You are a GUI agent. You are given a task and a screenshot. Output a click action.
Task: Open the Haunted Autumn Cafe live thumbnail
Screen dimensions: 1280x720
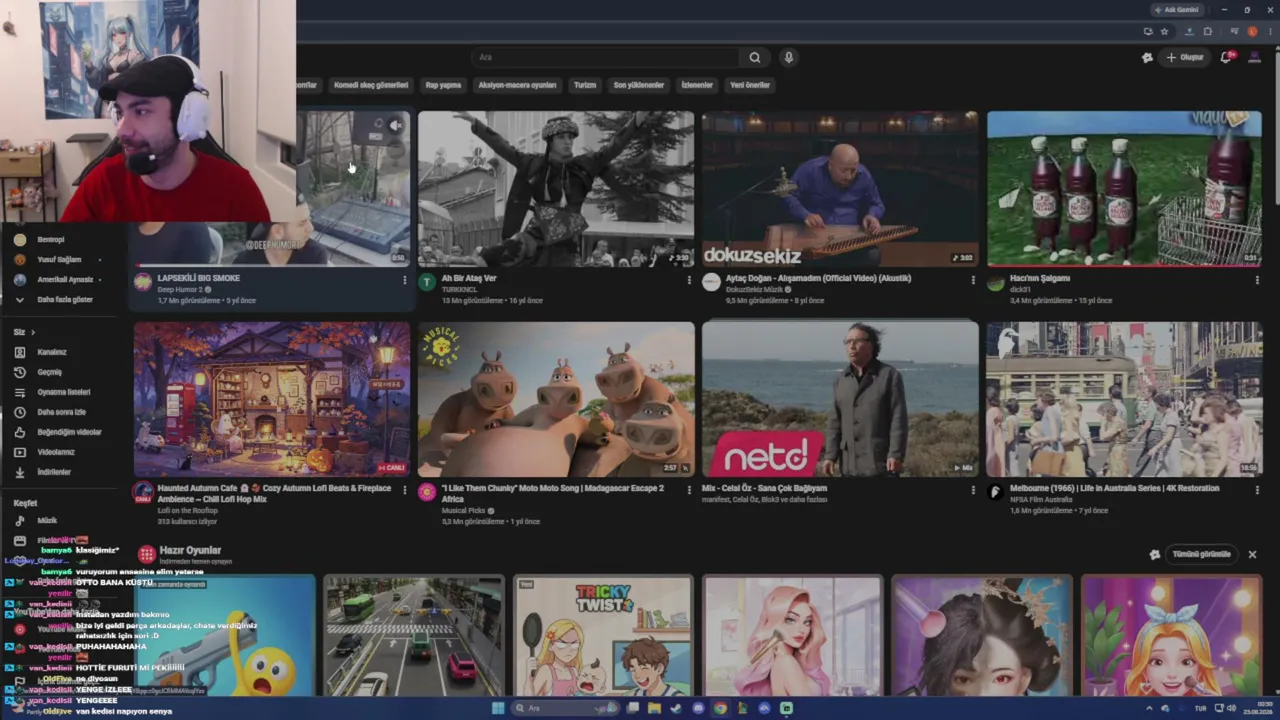click(x=272, y=399)
